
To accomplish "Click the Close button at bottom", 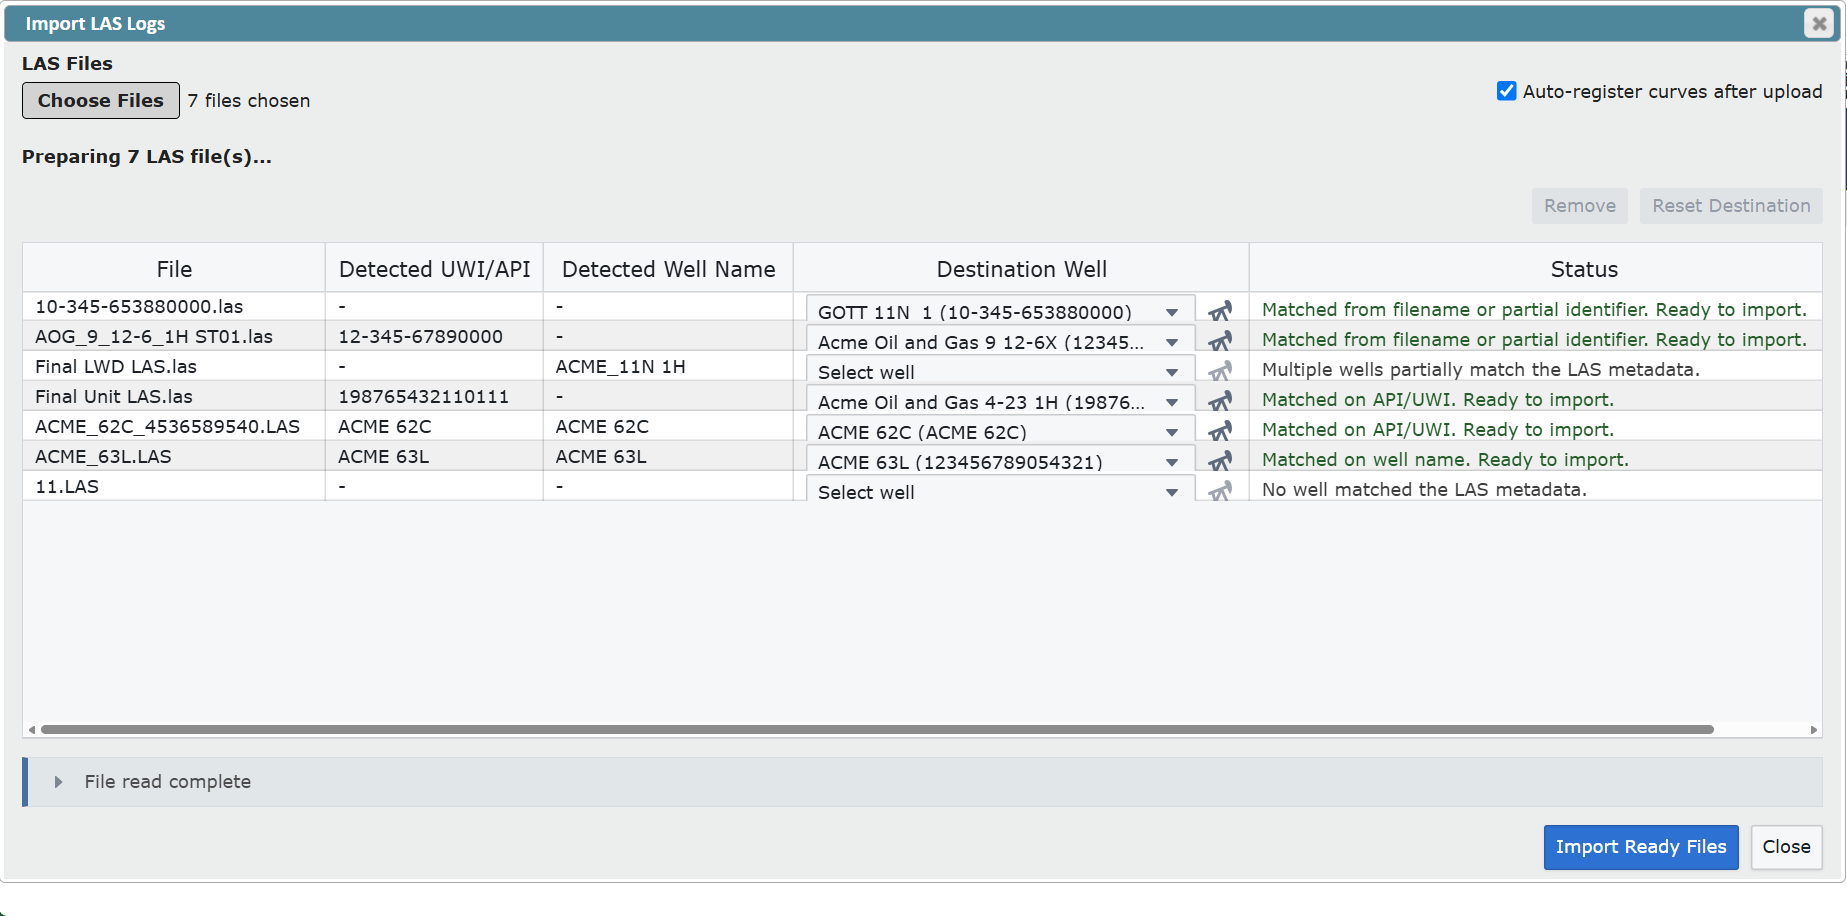I will (1786, 847).
